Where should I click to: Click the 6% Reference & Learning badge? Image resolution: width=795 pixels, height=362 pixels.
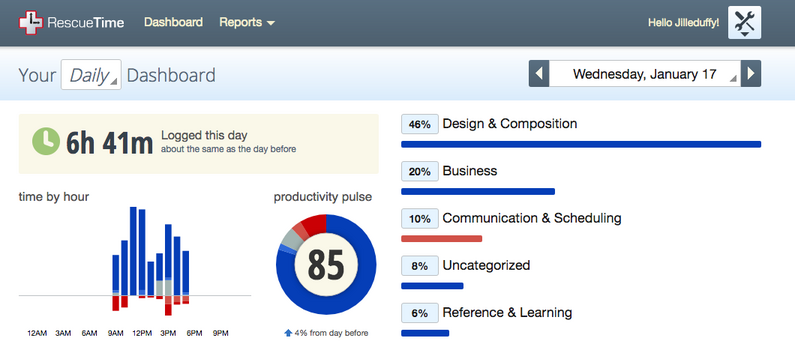pos(419,313)
